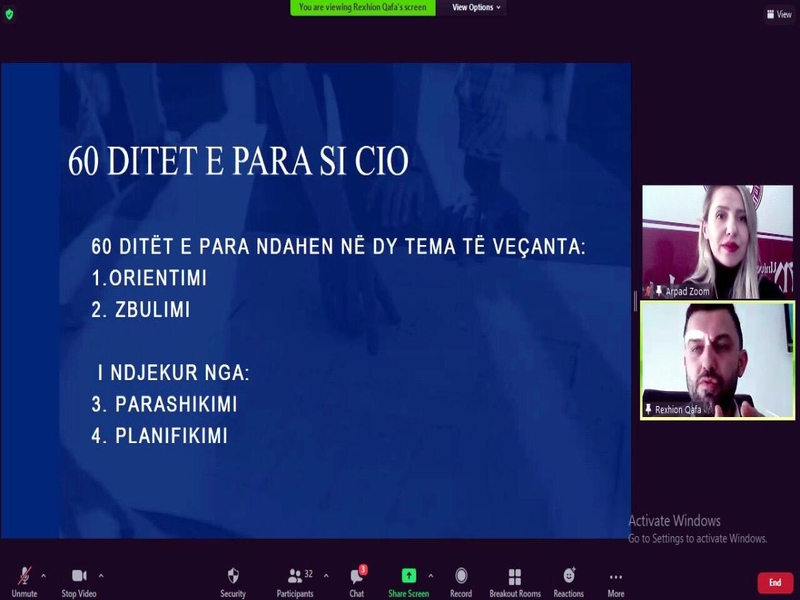Click the green screen-sharing status banner

coord(362,7)
